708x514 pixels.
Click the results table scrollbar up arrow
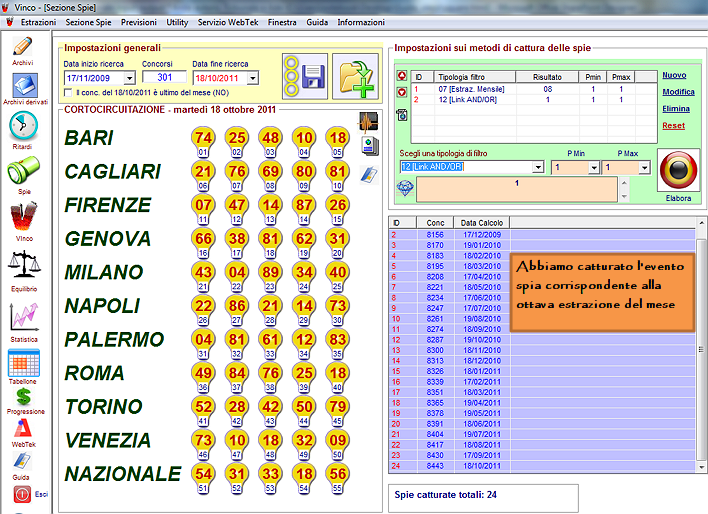pyautogui.click(x=701, y=223)
